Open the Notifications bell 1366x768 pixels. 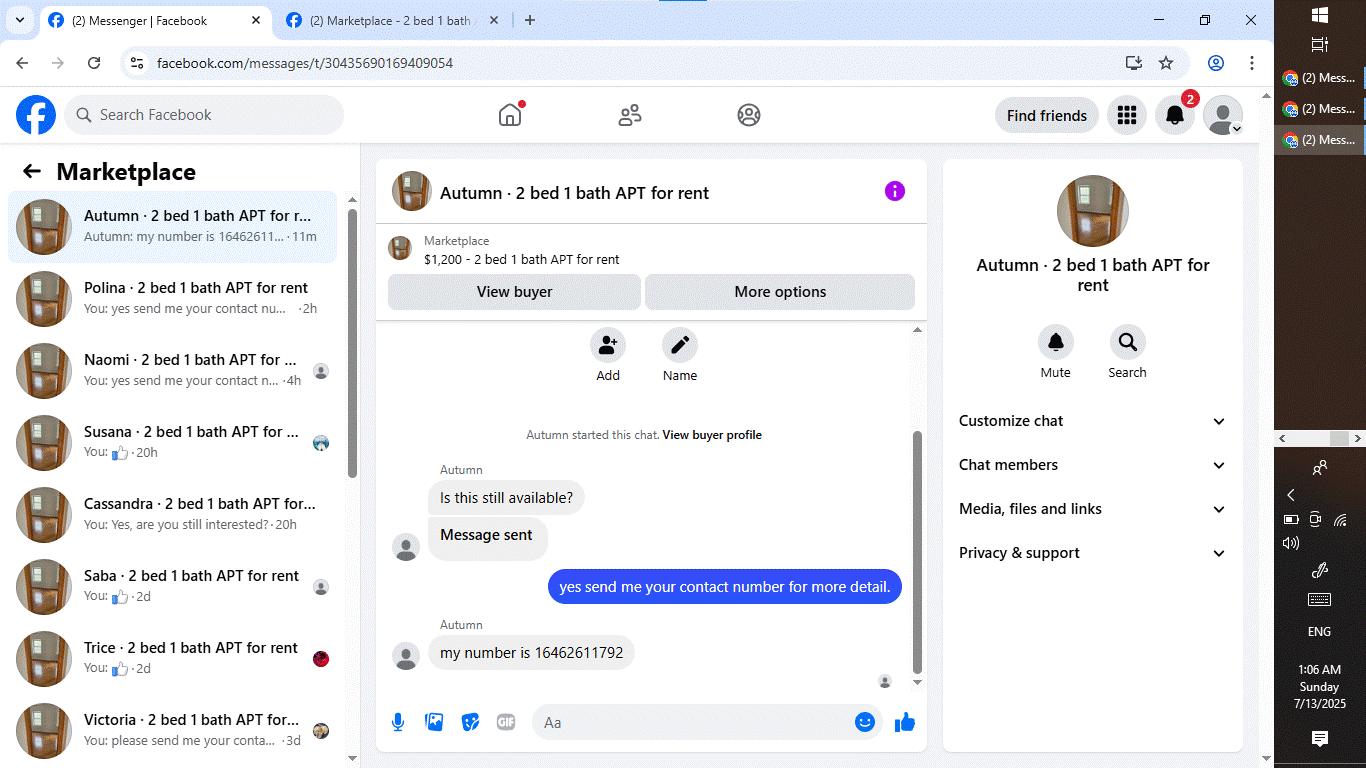click(x=1175, y=115)
